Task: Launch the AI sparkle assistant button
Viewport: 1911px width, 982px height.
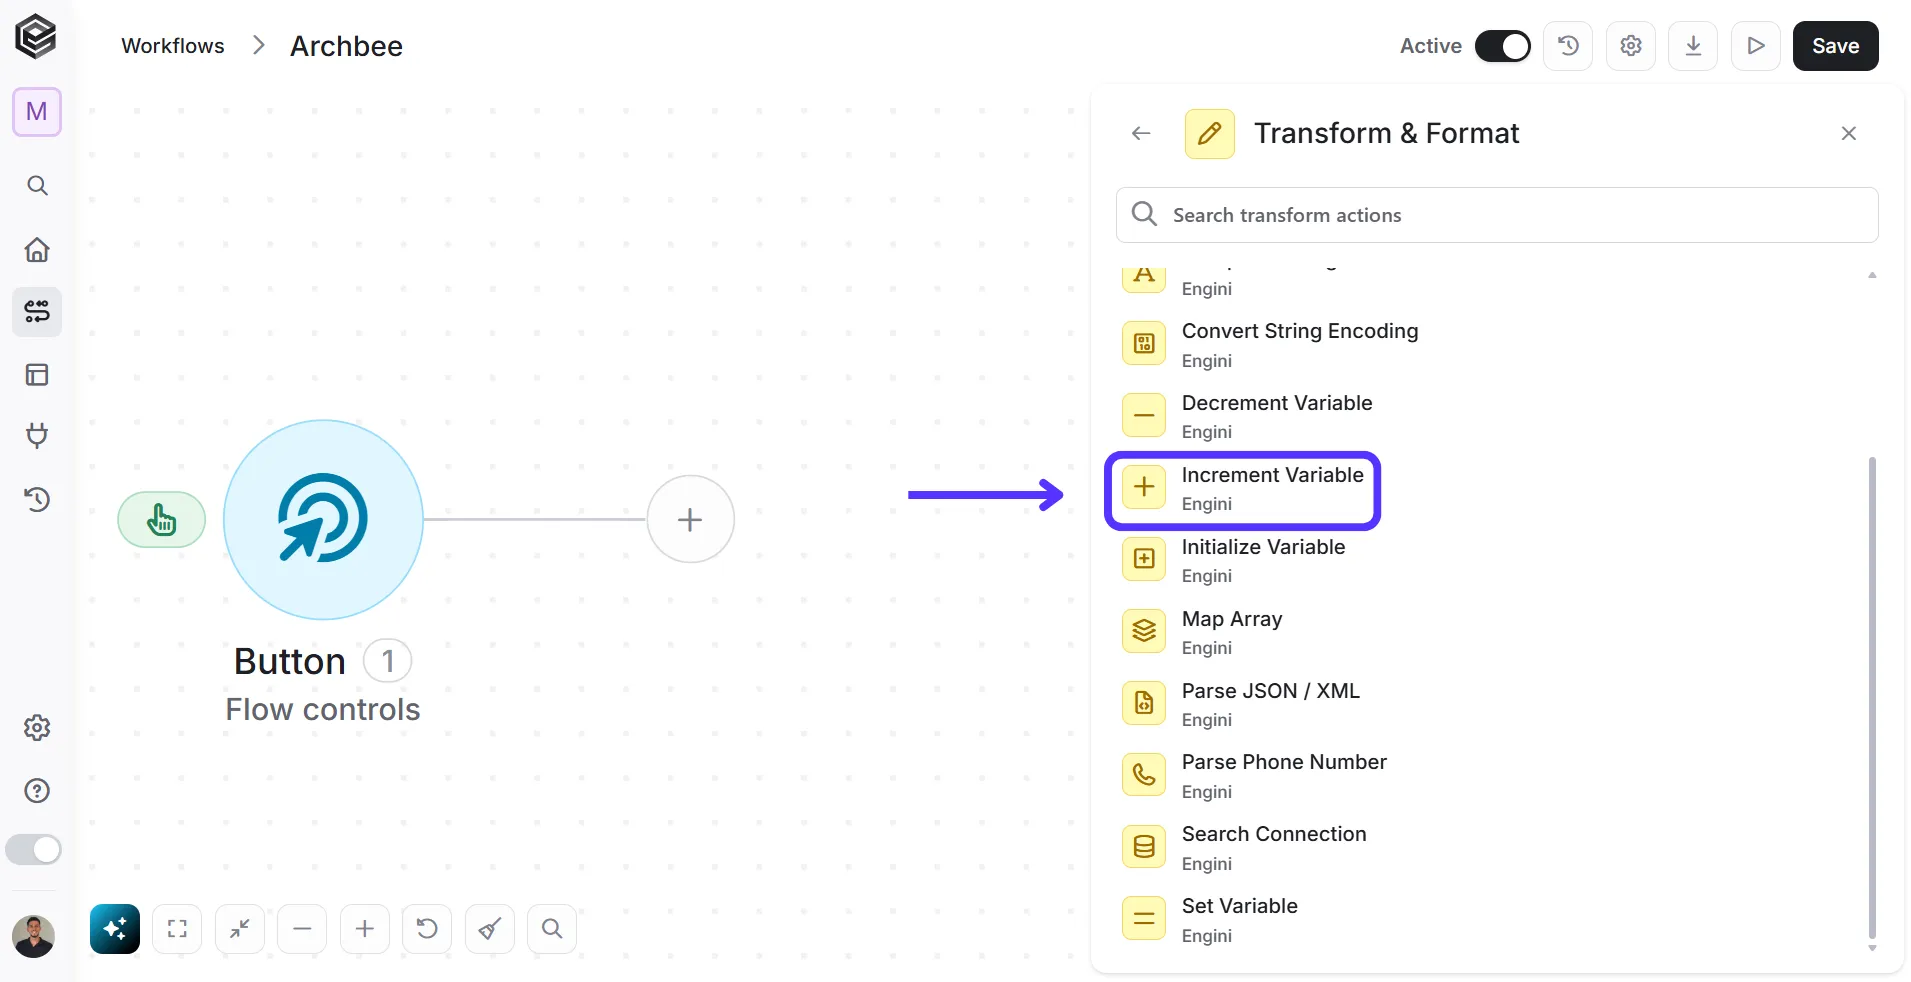Action: point(115,929)
